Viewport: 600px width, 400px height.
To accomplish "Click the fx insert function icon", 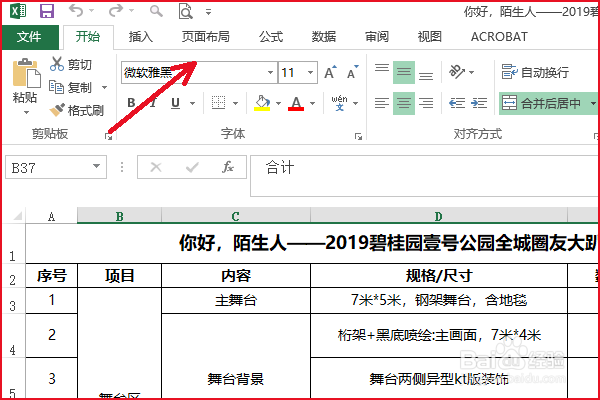I will 227,167.
